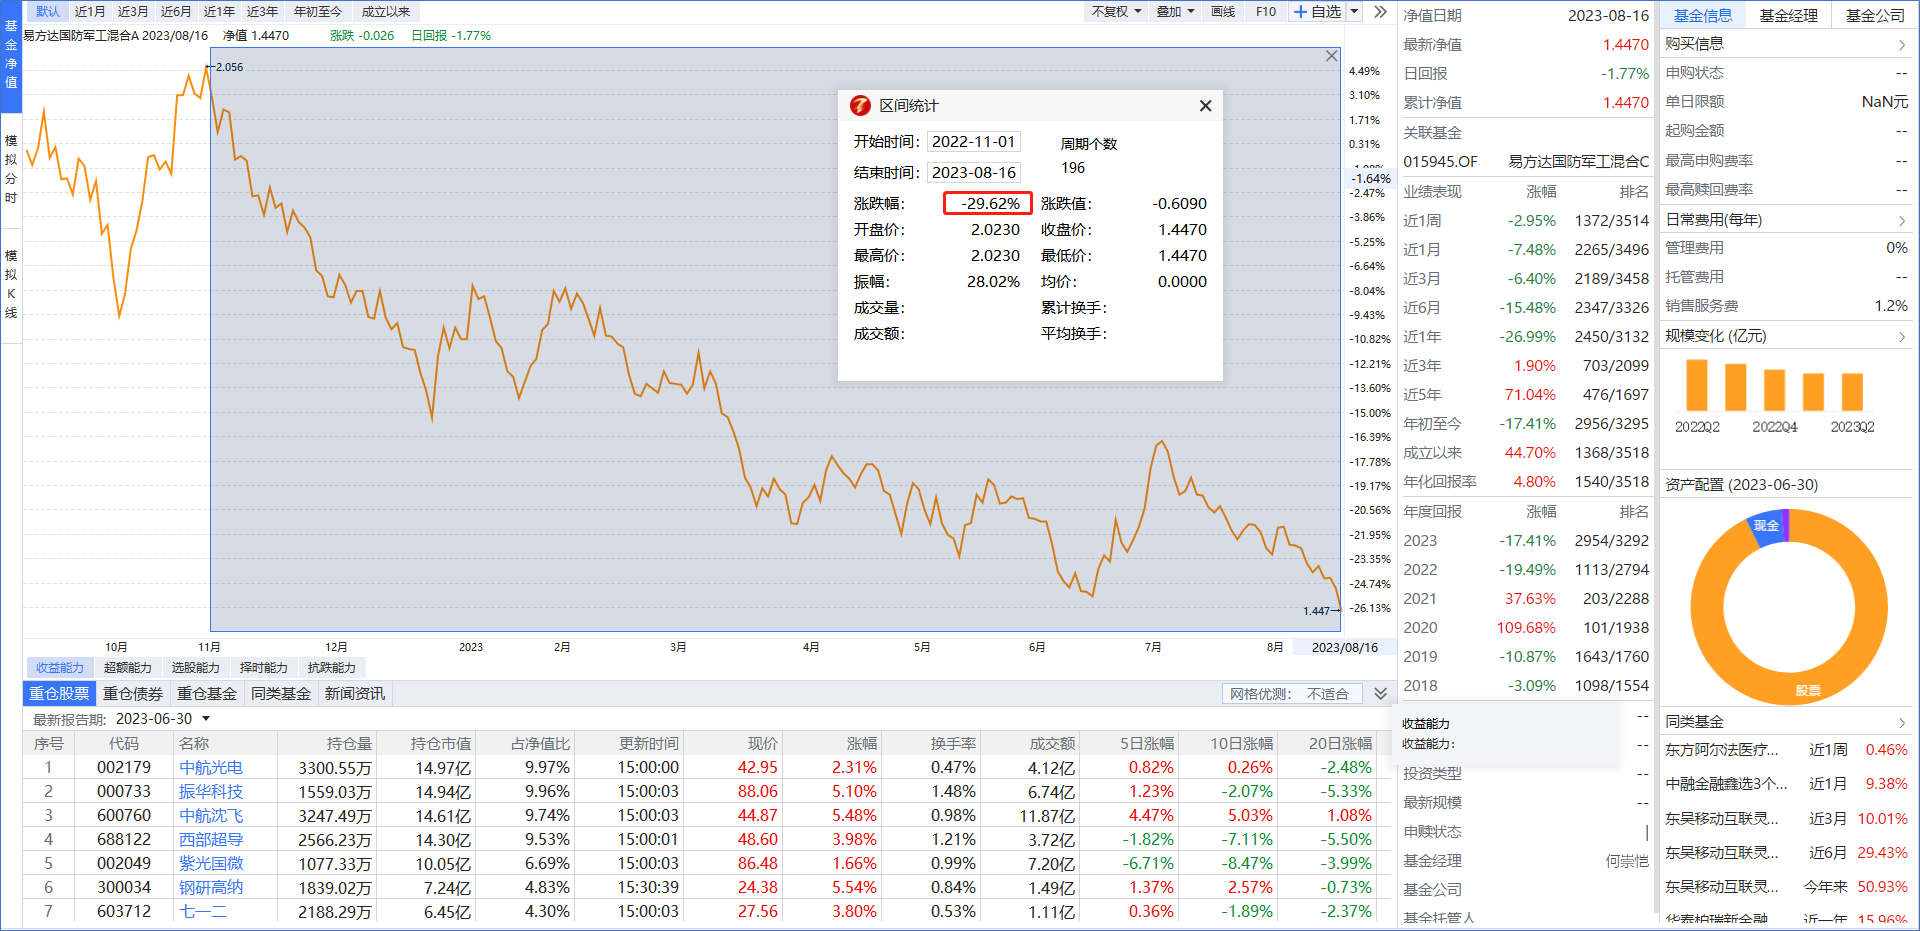The height and width of the screenshot is (931, 1920).
Task: Toggle the 画线 drawing tool
Action: tap(1223, 12)
